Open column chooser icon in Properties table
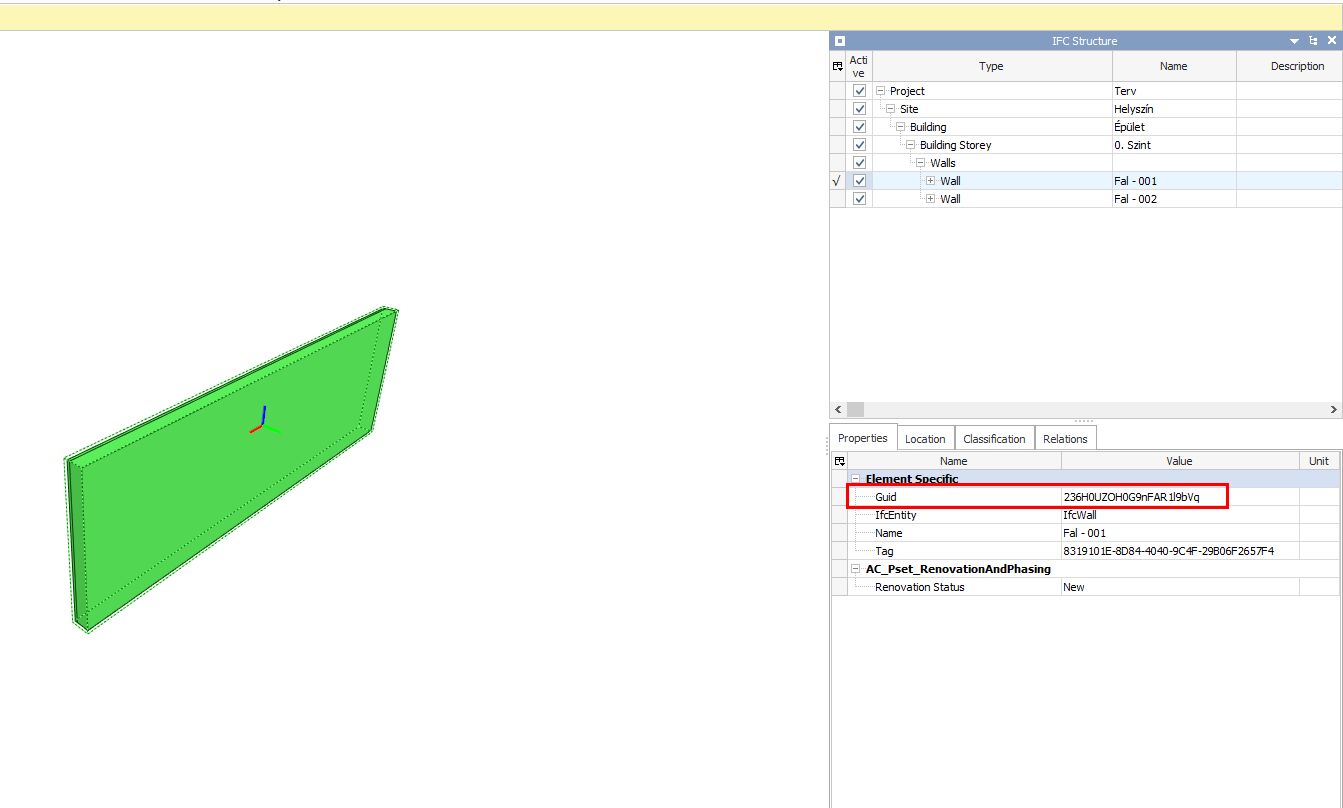Image resolution: width=1343 pixels, height=808 pixels. 839,461
